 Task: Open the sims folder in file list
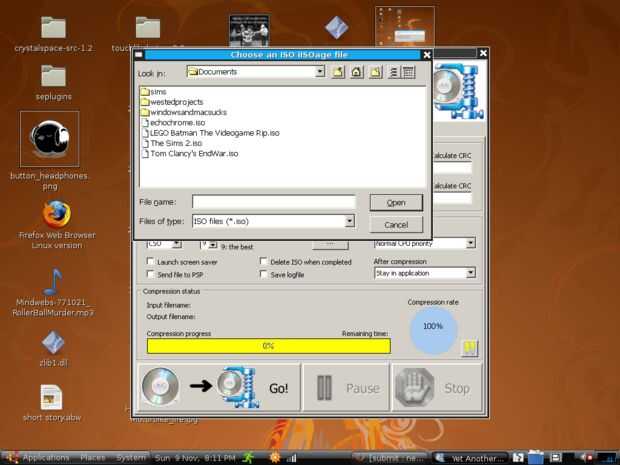pos(153,92)
